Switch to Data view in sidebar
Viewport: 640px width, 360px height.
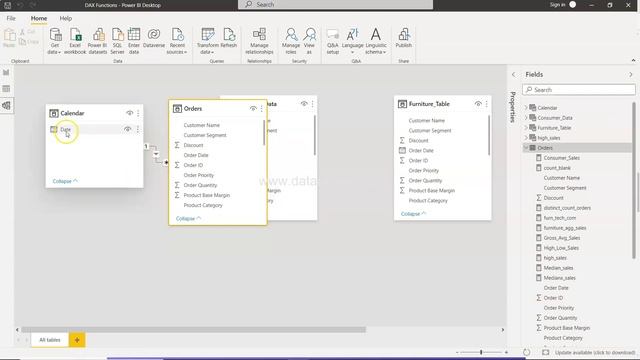pyautogui.click(x=6, y=89)
